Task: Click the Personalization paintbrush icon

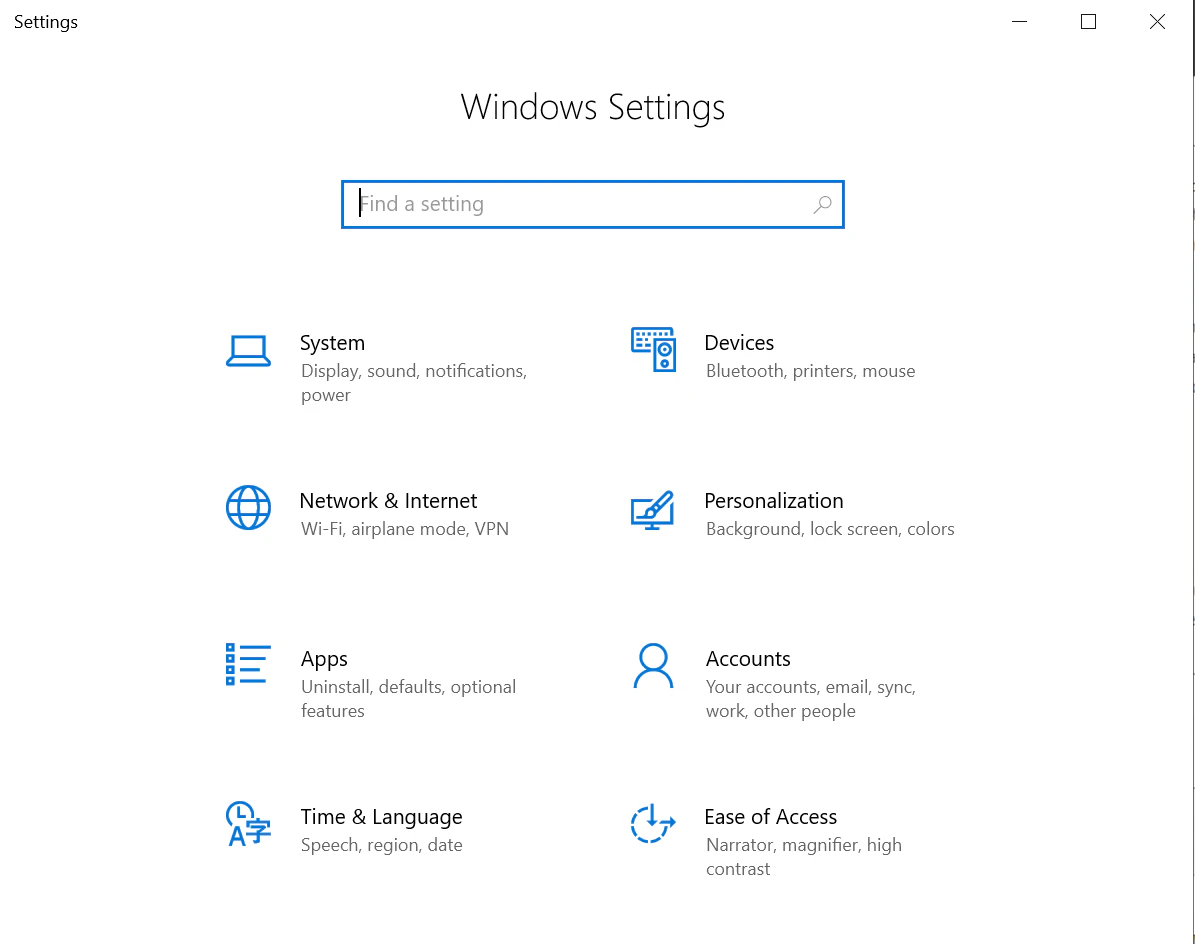Action: click(653, 510)
